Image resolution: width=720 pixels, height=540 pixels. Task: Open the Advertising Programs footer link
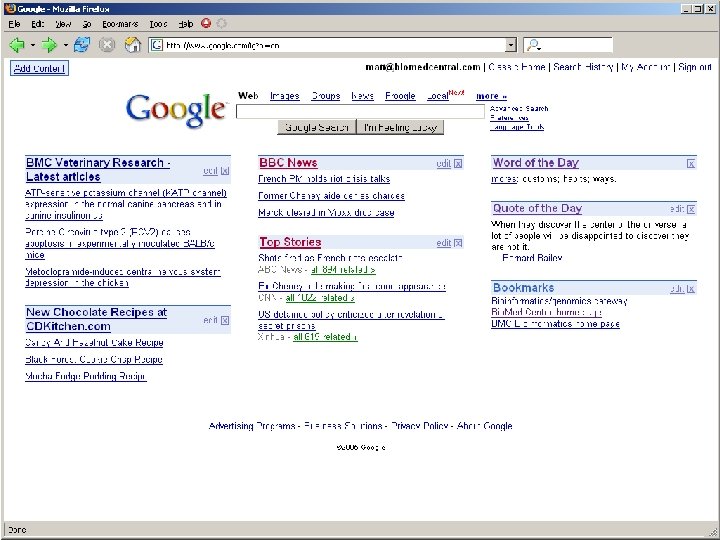[x=252, y=426]
